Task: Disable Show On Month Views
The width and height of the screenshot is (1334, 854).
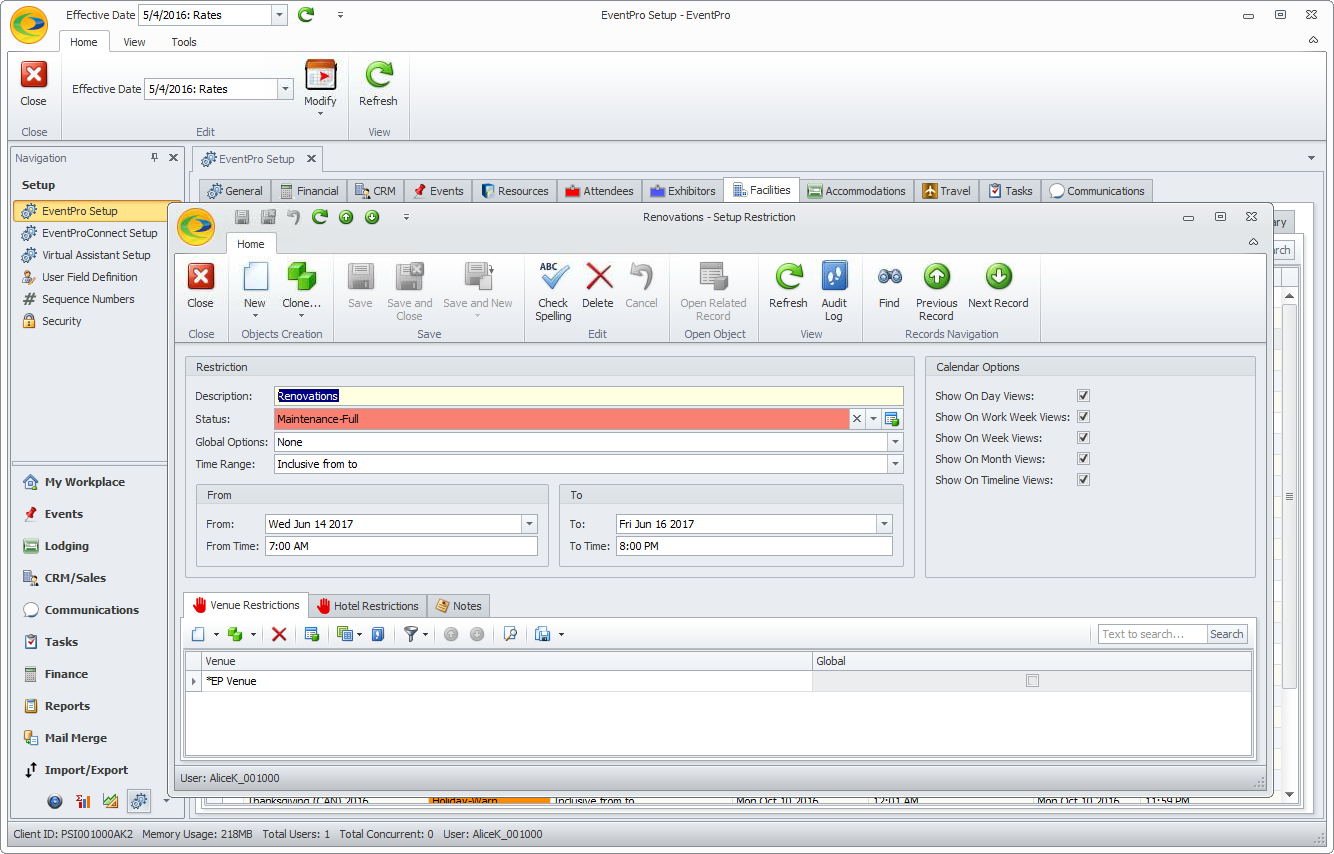Action: point(1083,459)
